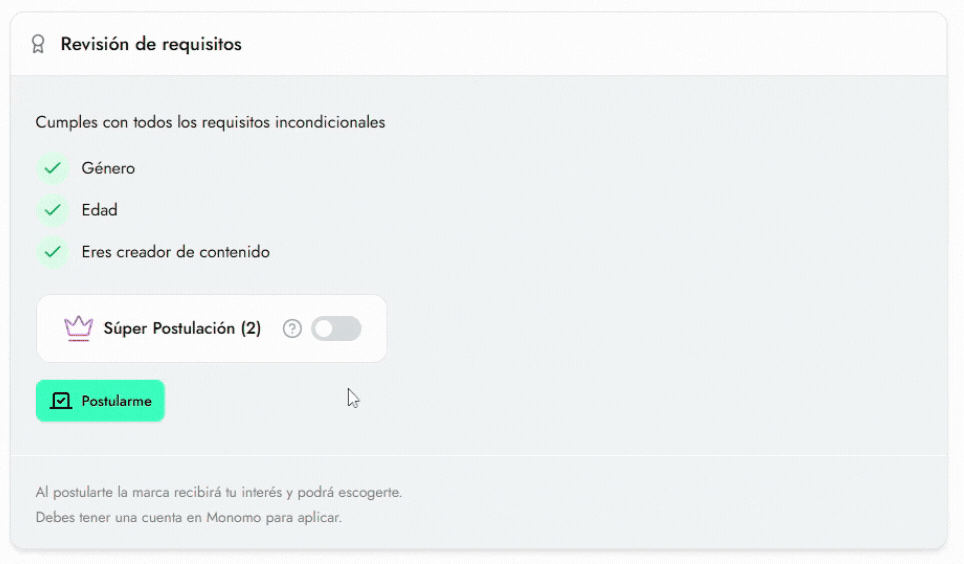Click the Revisión de requisitos heading

tap(151, 44)
